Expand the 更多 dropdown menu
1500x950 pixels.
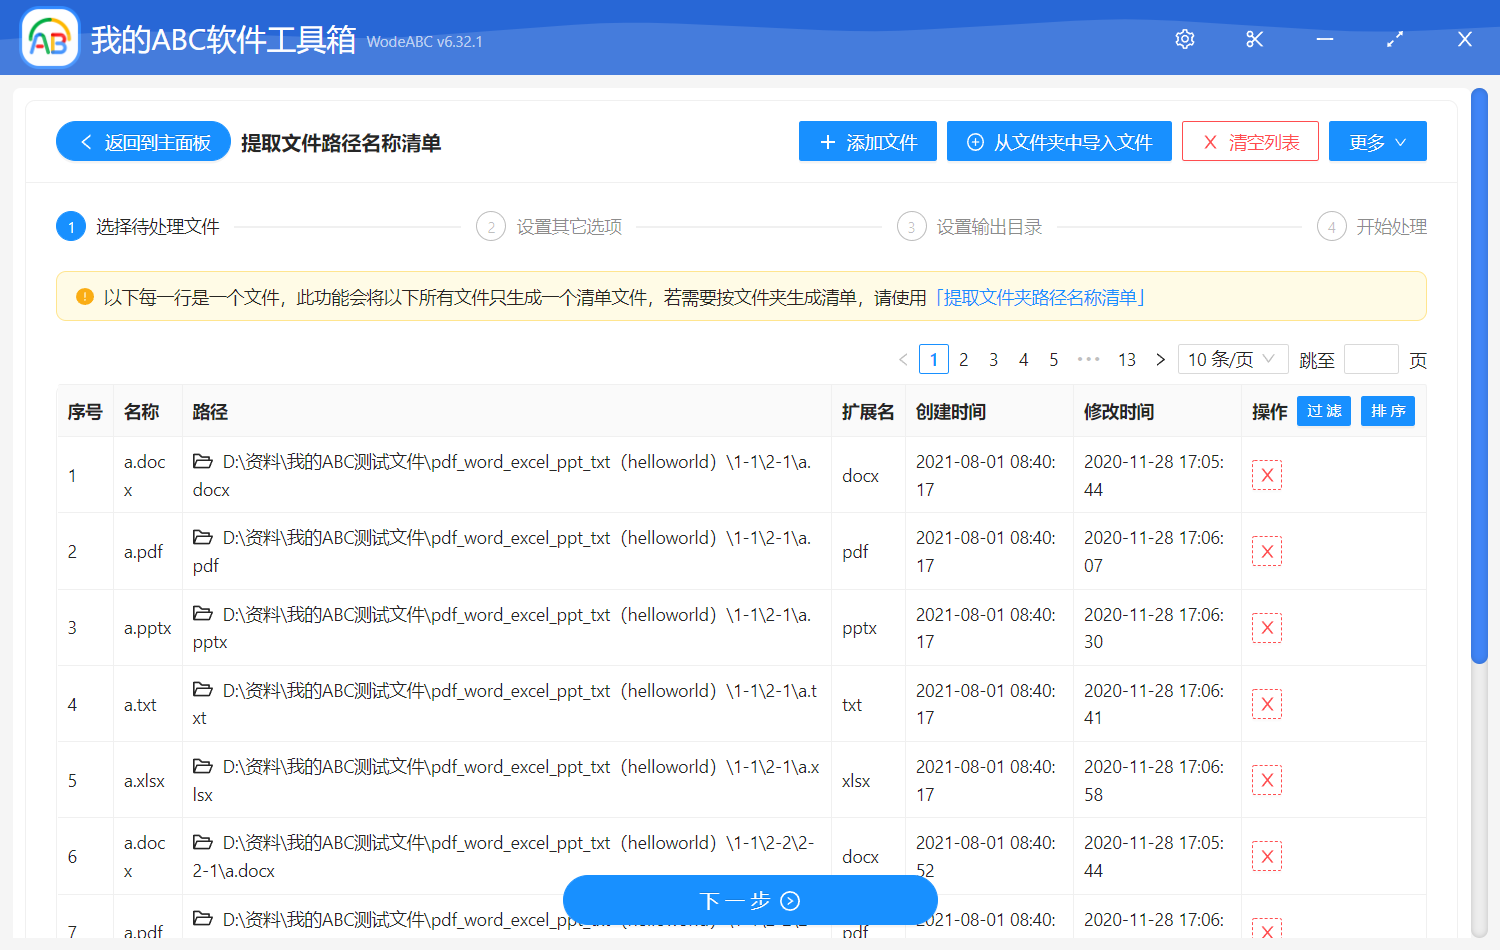(x=1377, y=141)
